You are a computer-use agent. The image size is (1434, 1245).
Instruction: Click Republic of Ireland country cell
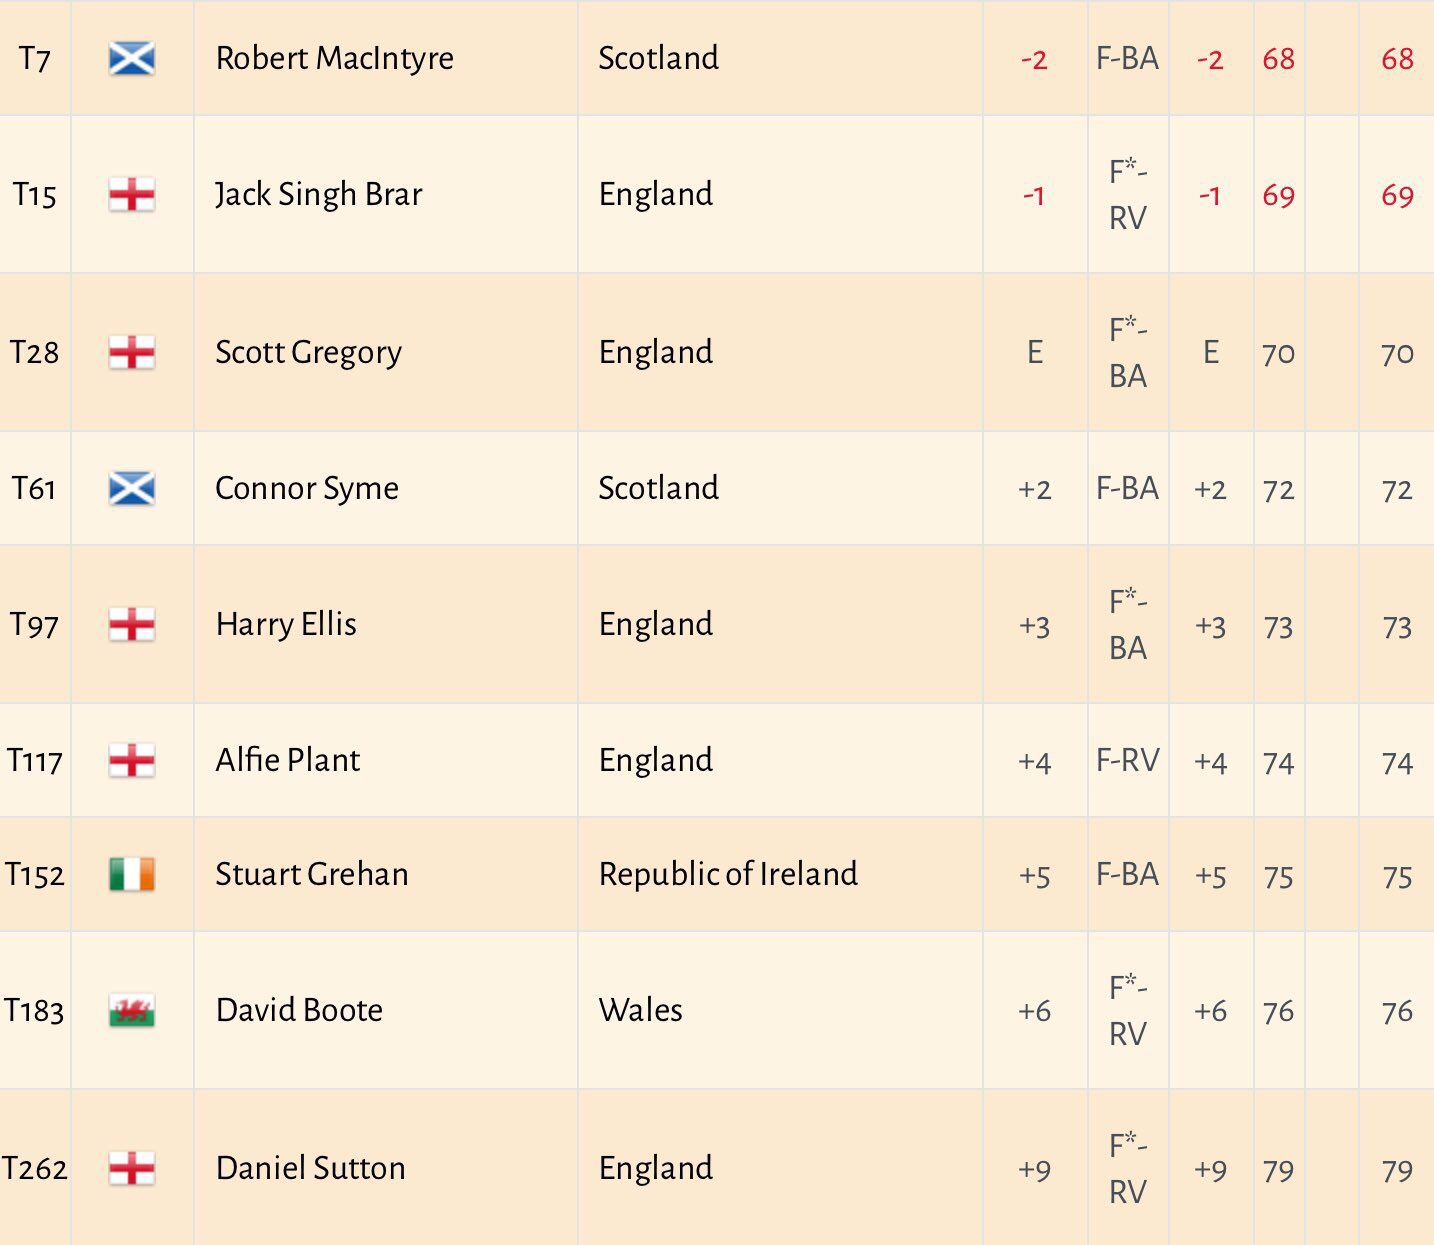[x=728, y=875]
